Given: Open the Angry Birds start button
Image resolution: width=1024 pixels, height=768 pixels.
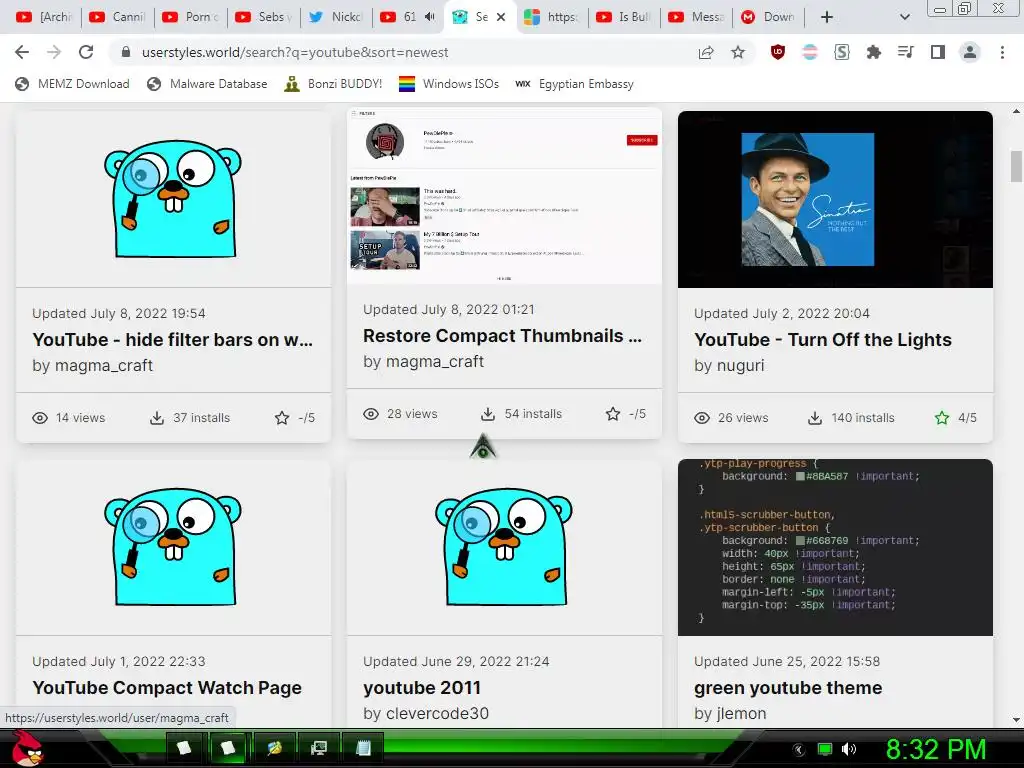Looking at the screenshot, I should coord(26,748).
